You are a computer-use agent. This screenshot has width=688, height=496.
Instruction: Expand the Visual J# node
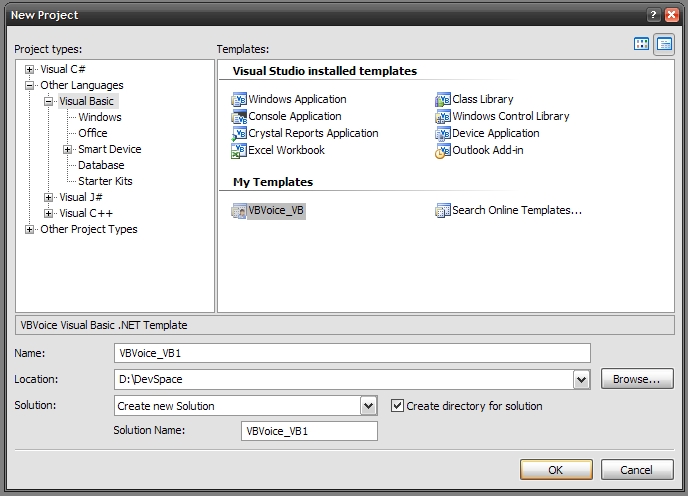click(x=49, y=198)
